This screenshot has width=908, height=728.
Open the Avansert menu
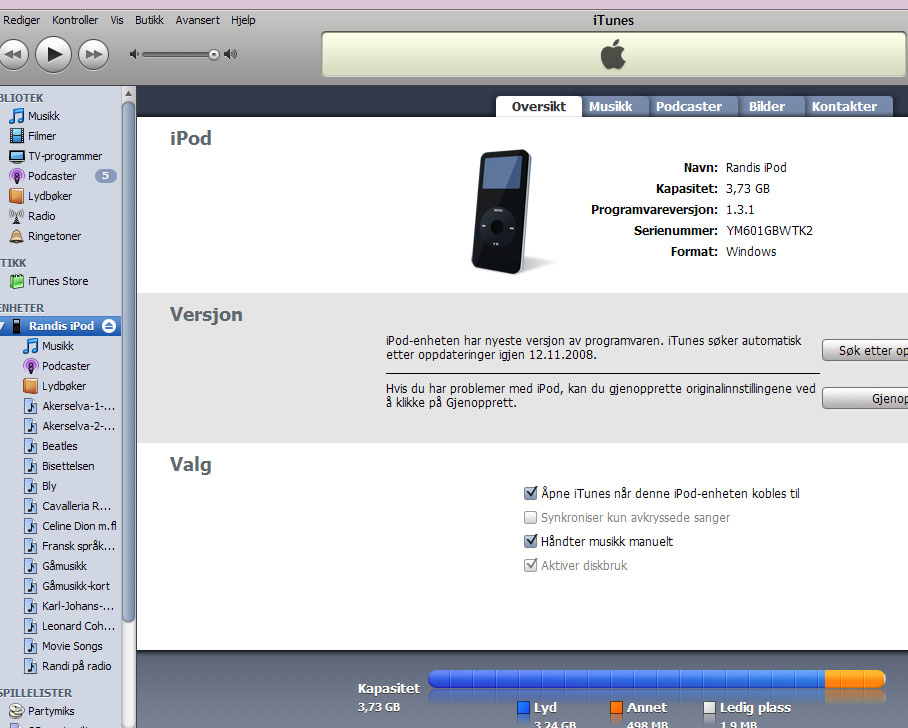(197, 20)
